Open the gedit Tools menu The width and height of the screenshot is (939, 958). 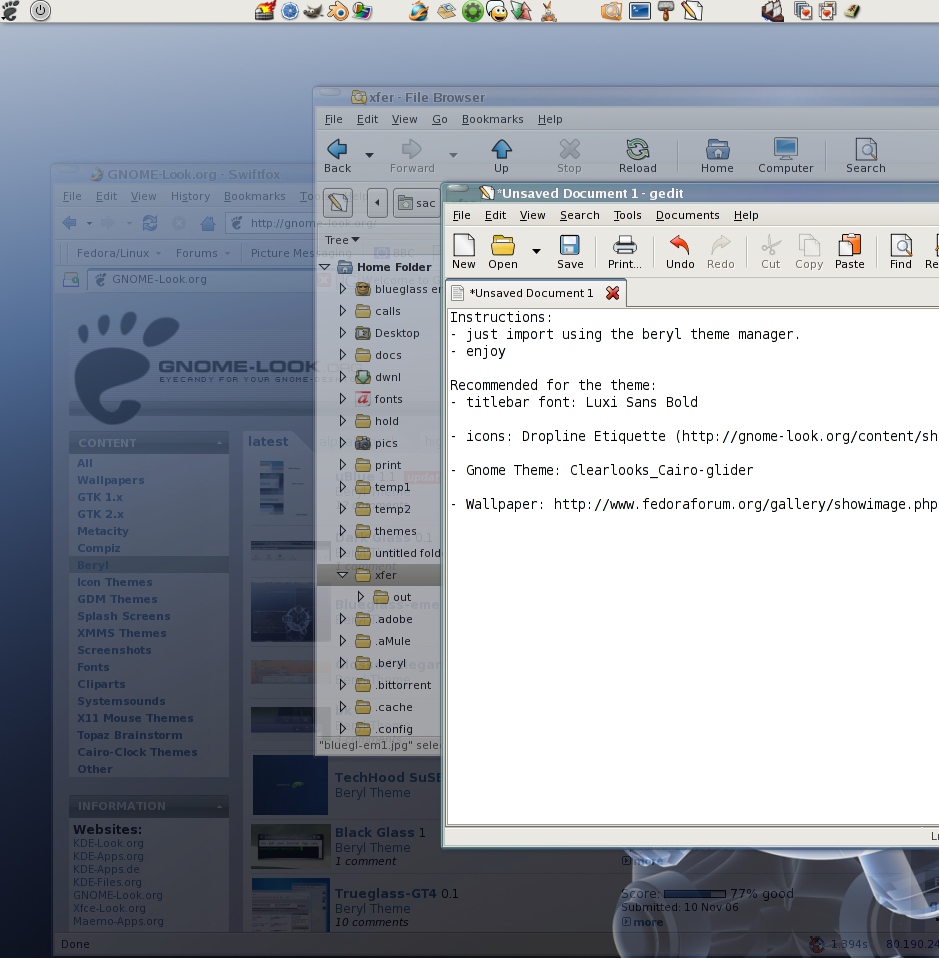(x=627, y=215)
